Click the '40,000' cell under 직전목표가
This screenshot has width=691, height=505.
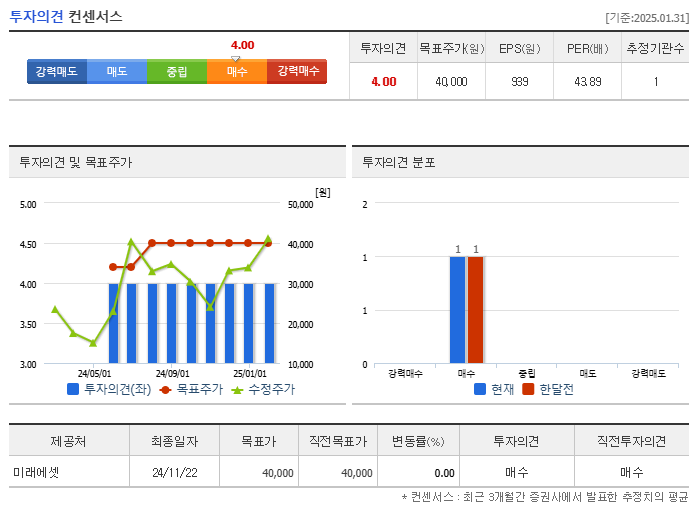(357, 473)
